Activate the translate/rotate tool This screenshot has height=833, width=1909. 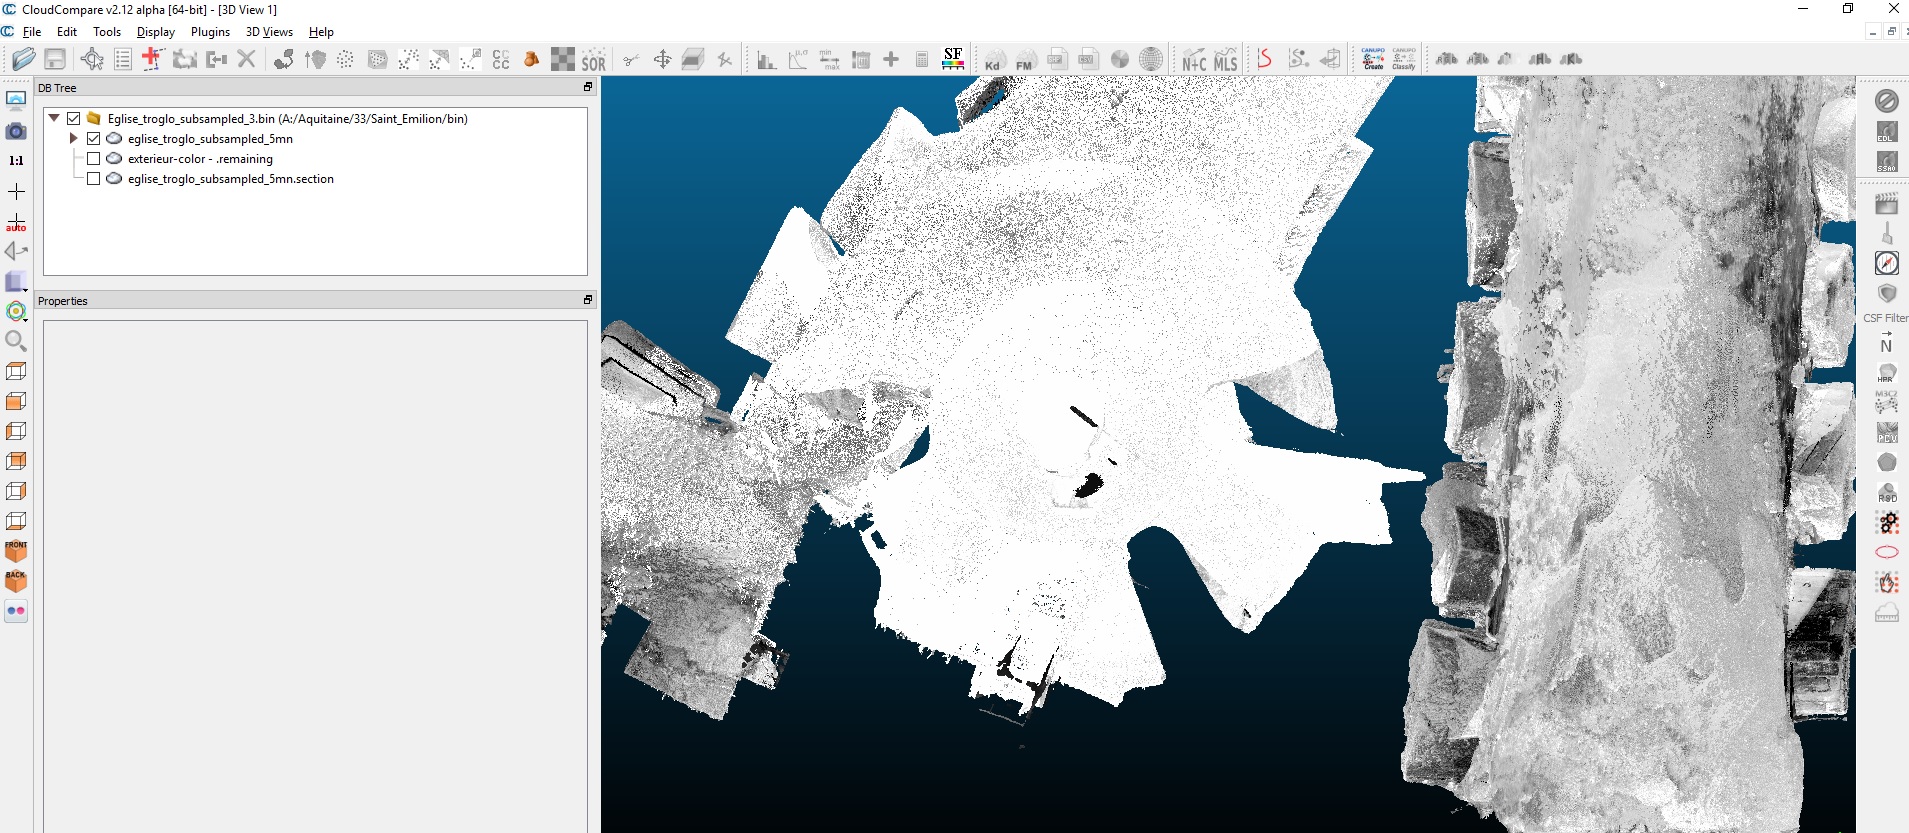[662, 59]
